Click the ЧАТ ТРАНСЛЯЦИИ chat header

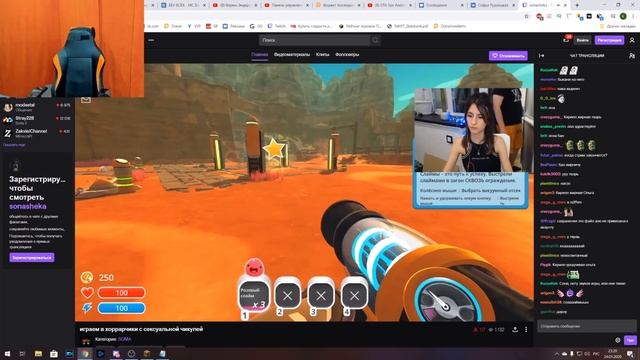click(x=587, y=56)
